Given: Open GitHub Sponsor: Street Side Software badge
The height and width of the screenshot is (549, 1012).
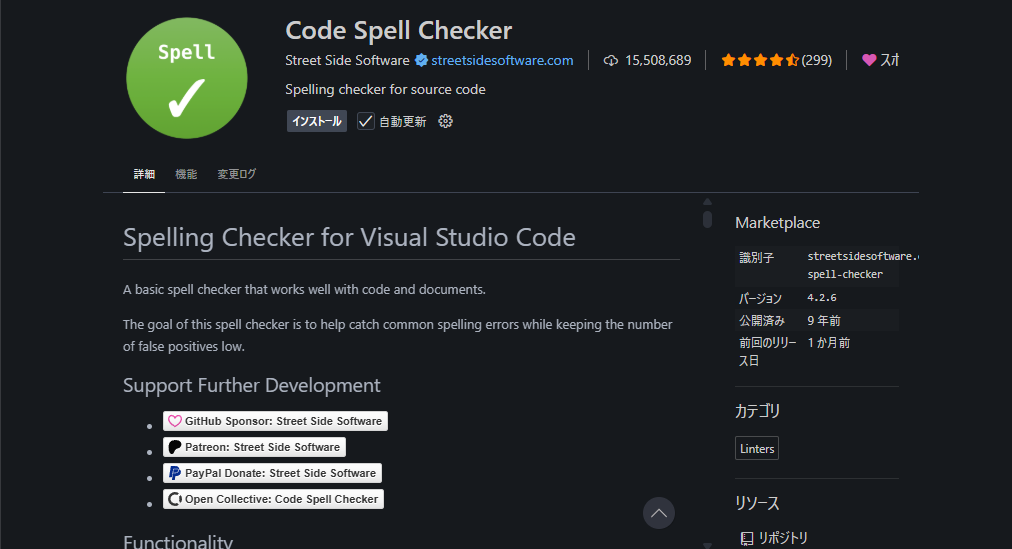Looking at the screenshot, I should pos(276,421).
